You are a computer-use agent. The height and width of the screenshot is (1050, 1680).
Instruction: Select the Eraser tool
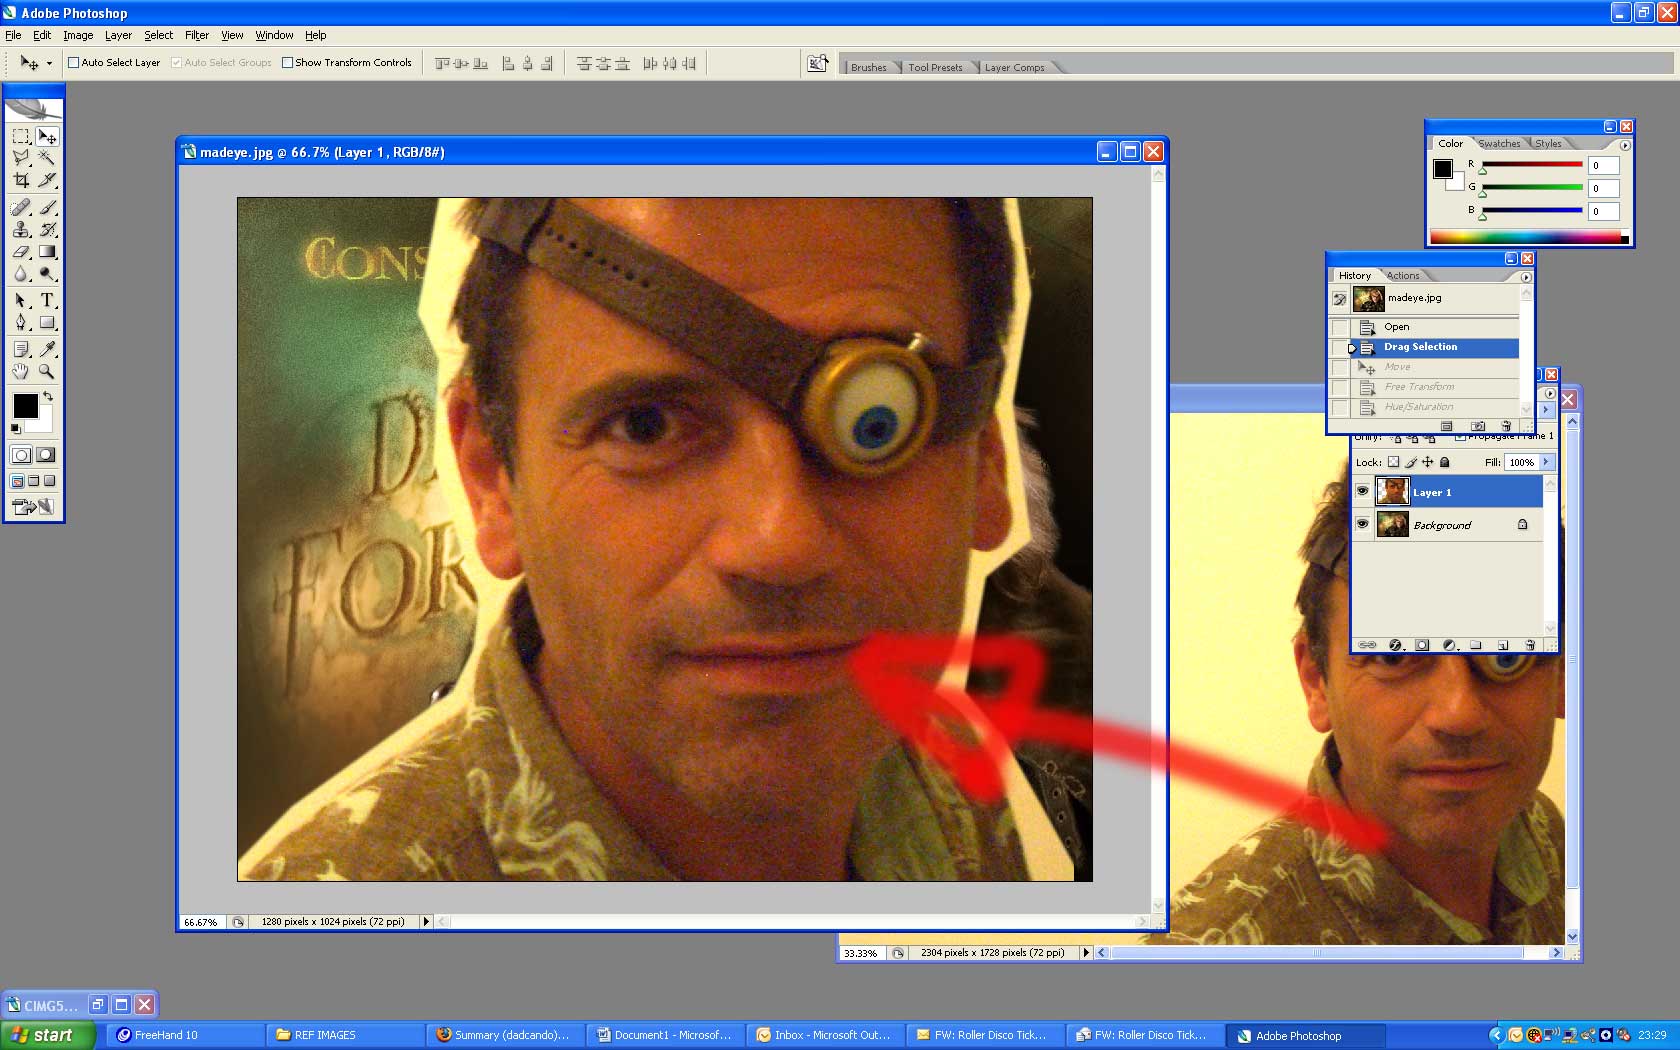[x=21, y=252]
